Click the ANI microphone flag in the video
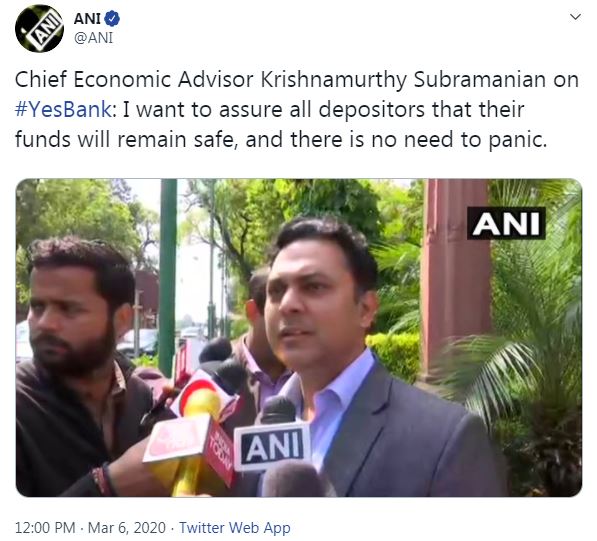The image size is (597, 541). [272, 447]
